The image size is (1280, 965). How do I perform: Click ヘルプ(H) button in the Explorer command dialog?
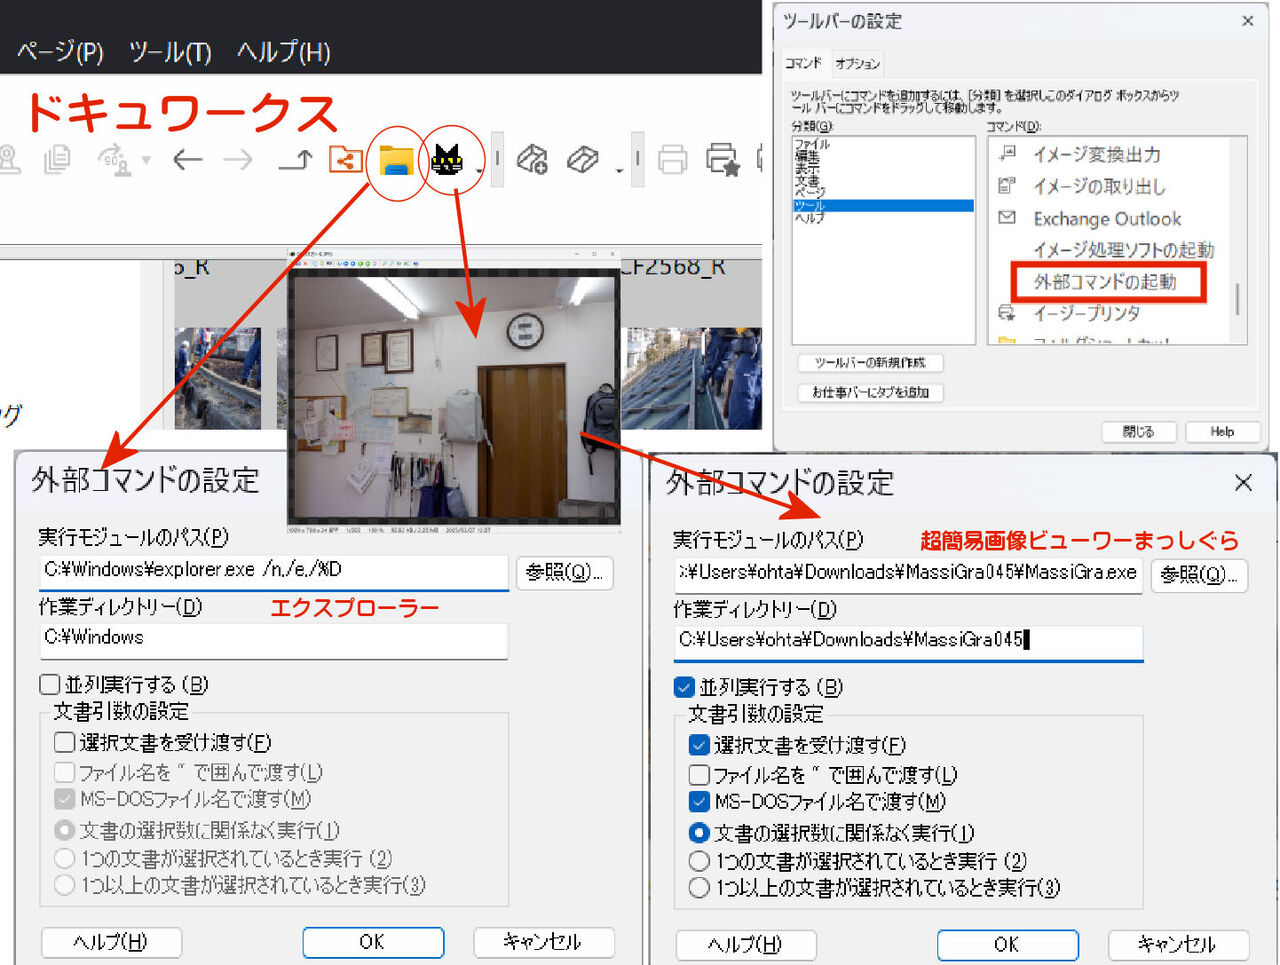111,942
